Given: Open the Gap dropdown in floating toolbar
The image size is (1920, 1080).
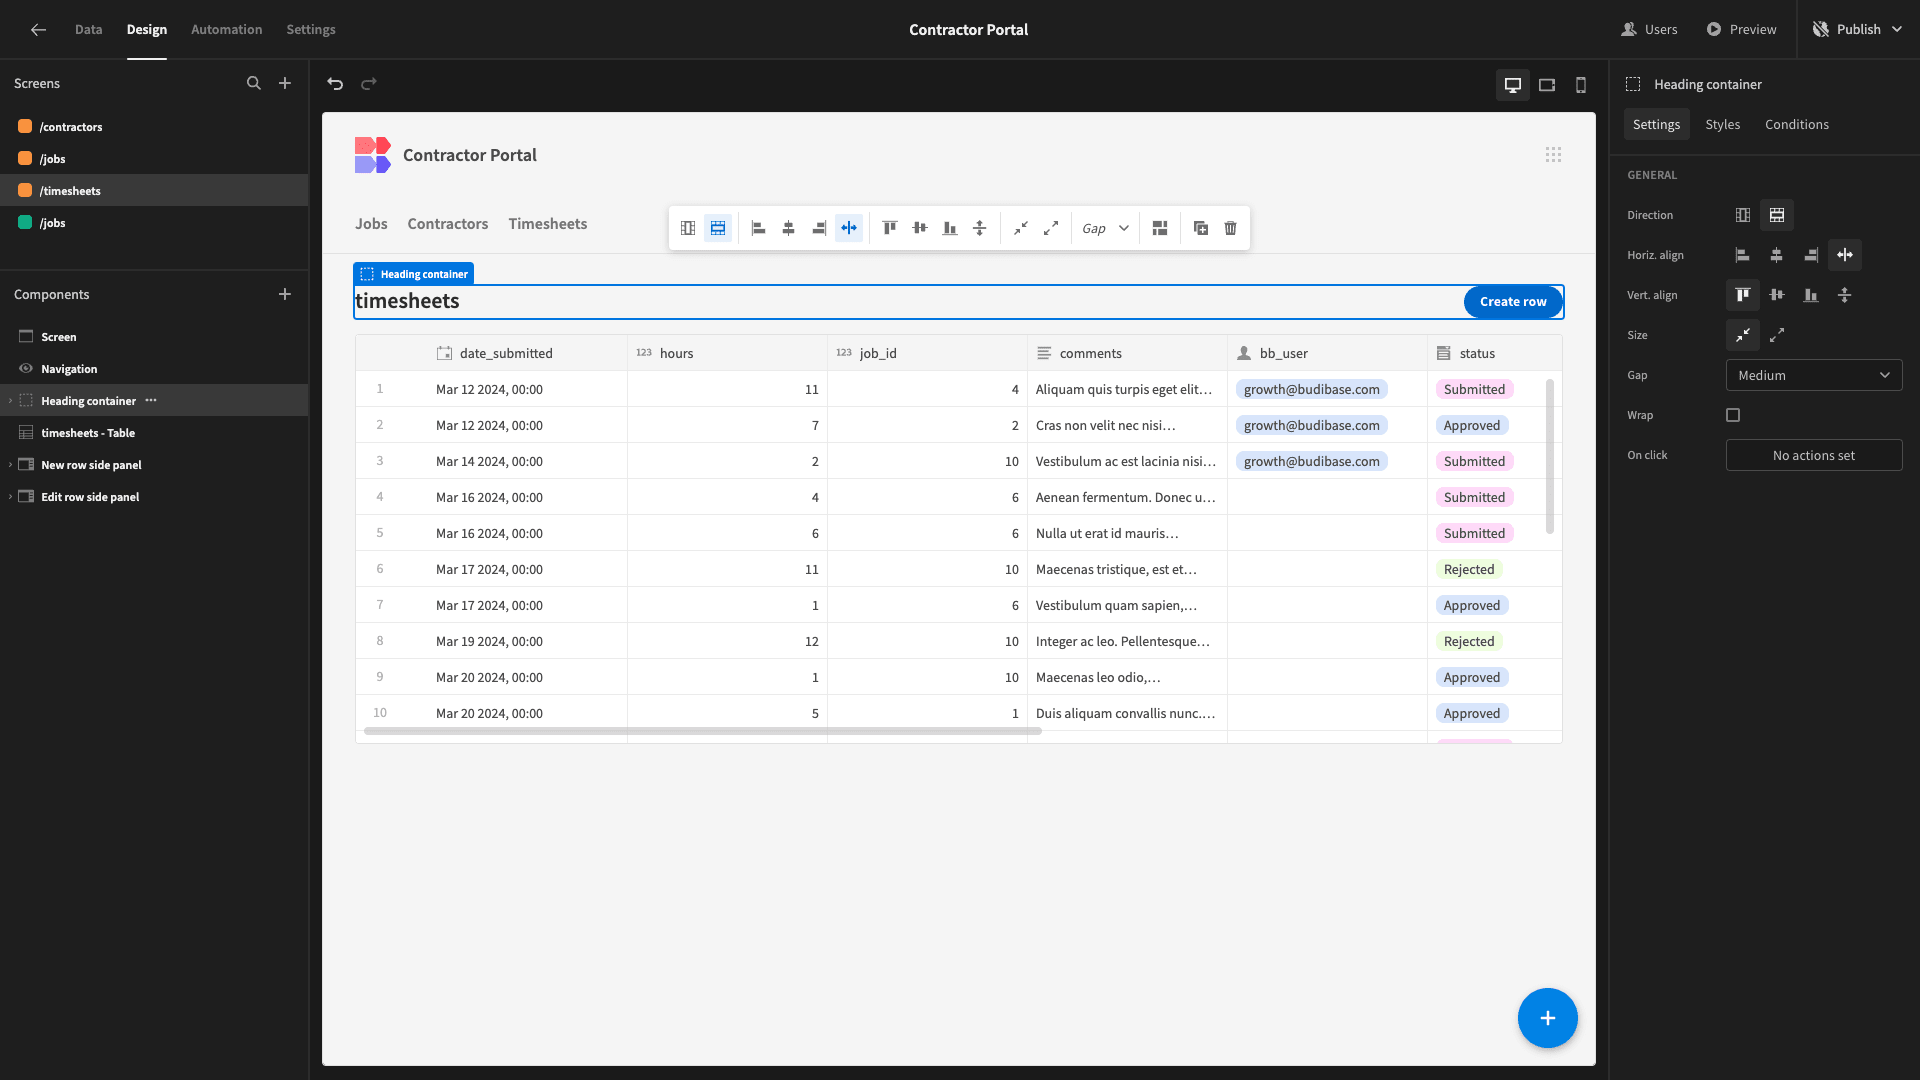Looking at the screenshot, I should coord(1105,229).
